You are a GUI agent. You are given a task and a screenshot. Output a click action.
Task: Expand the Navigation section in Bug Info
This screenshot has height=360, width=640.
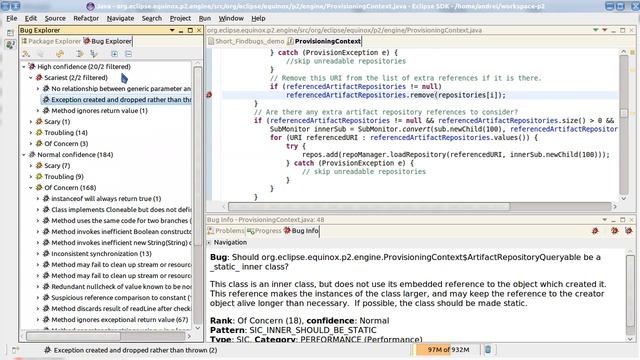coord(209,242)
